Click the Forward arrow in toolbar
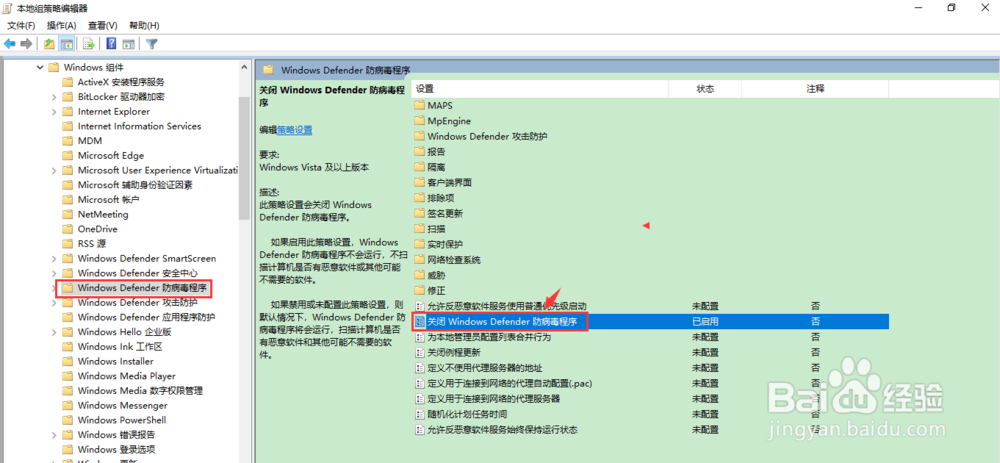1000x463 pixels. click(x=26, y=44)
